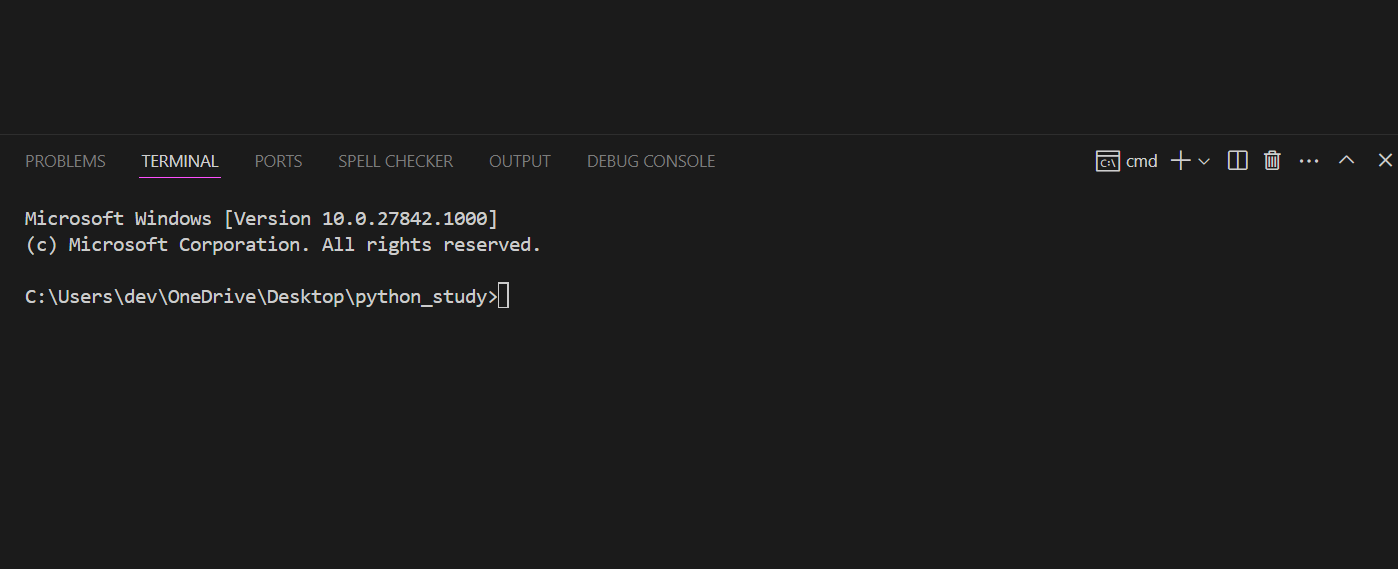Click the empty editor area above the panel
Viewport: 1398px width, 569px height.
(699, 66)
